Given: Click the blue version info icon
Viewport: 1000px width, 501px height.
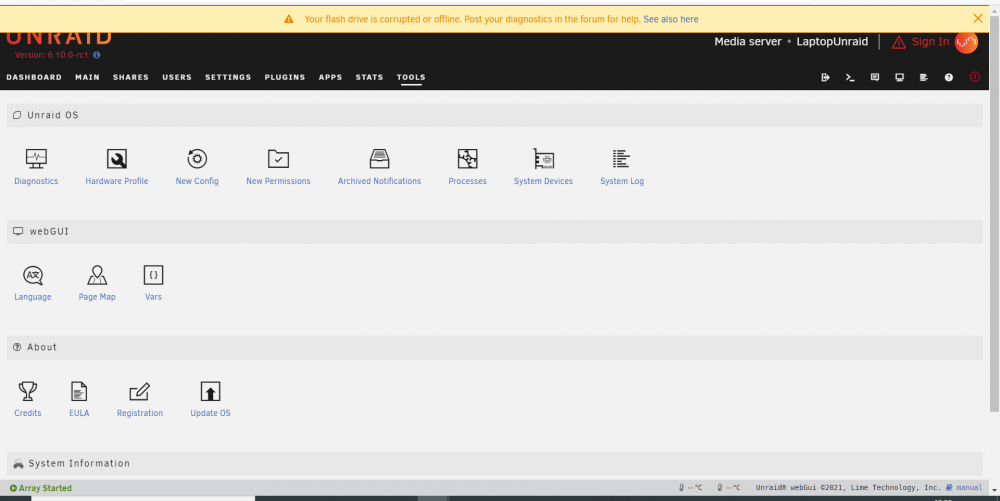Looking at the screenshot, I should pos(97,55).
